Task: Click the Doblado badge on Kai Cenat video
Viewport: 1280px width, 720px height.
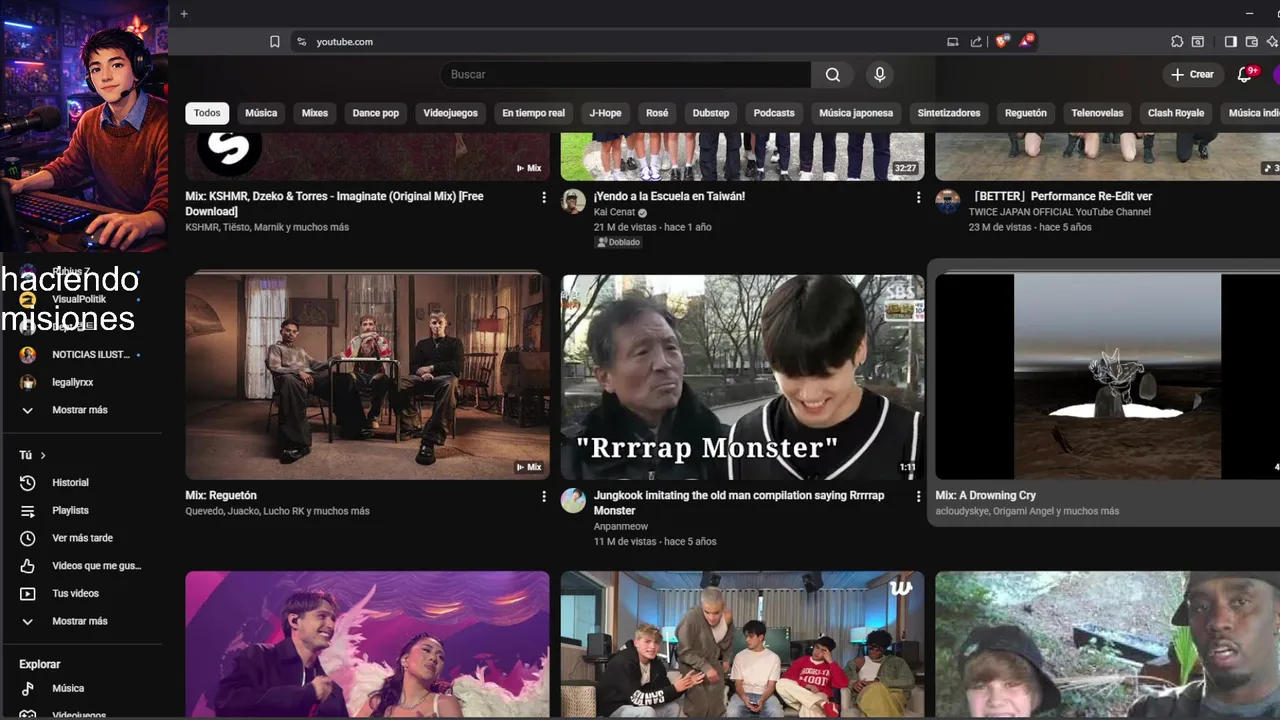Action: (x=618, y=242)
